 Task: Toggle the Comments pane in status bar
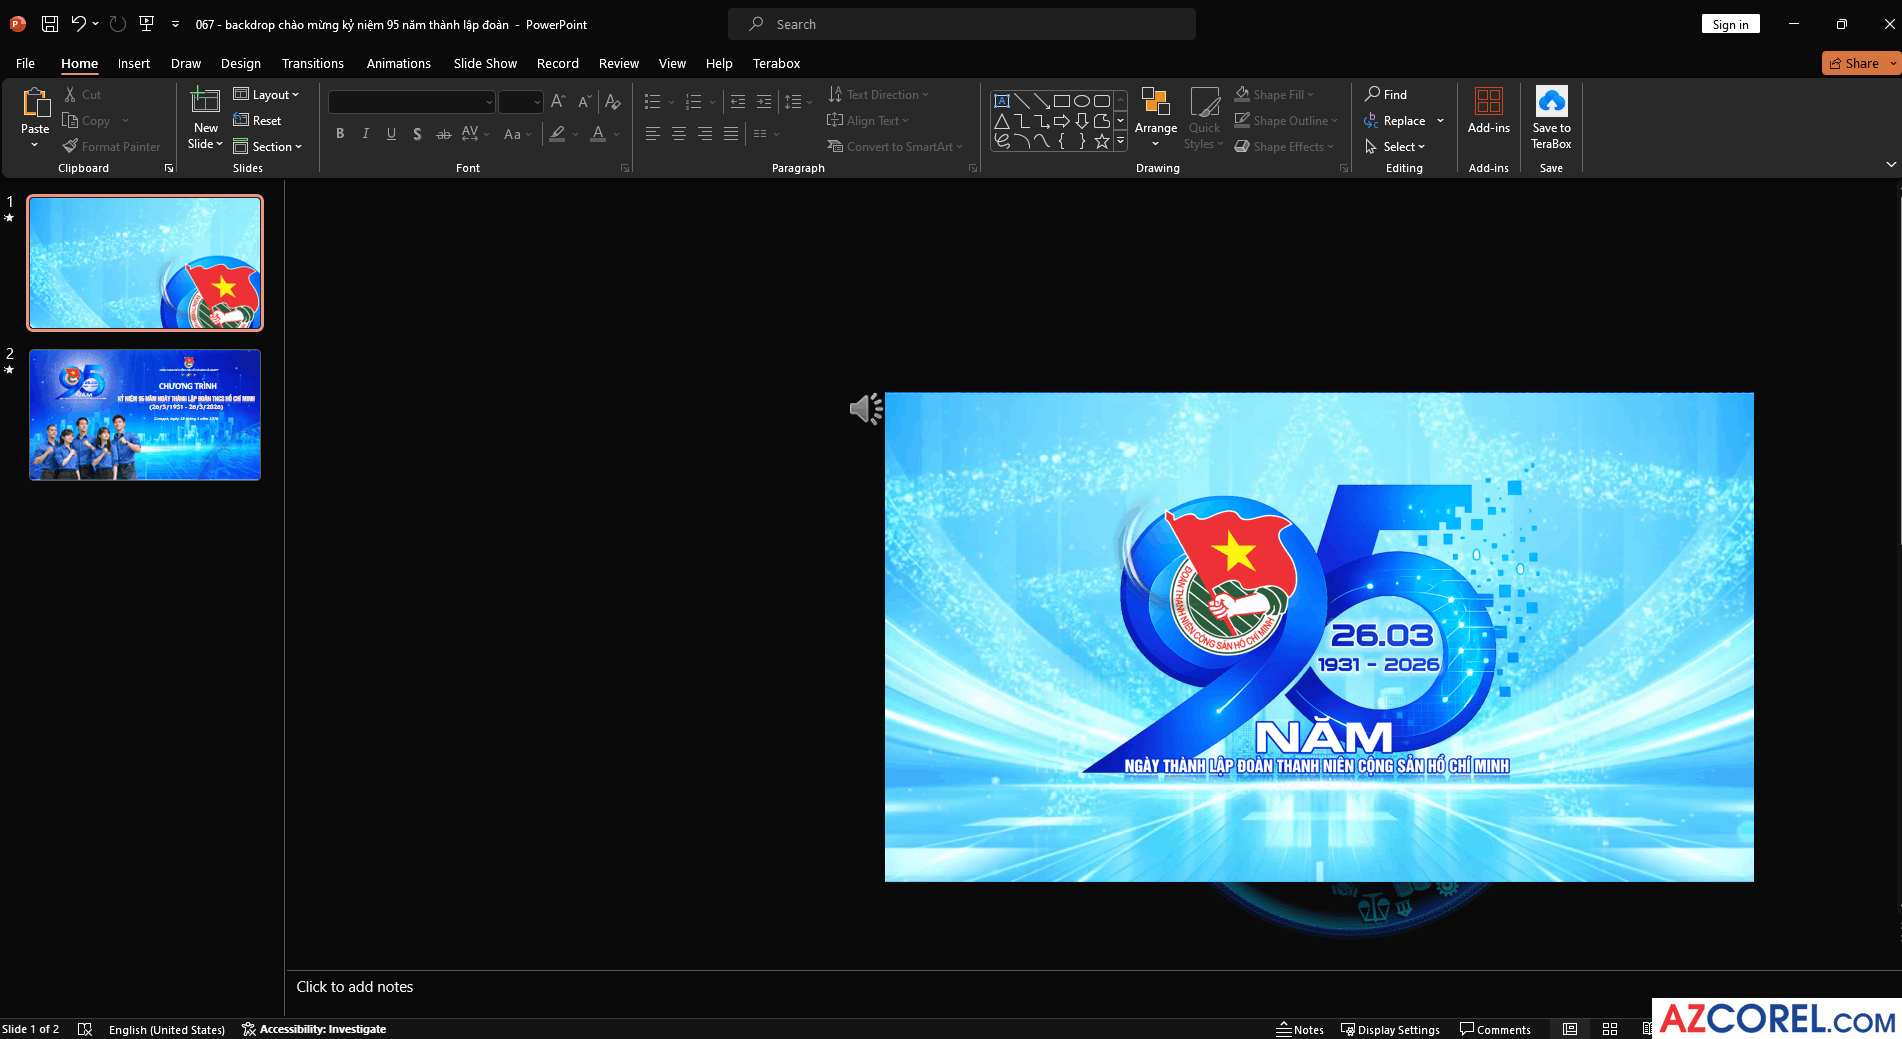1495,1029
